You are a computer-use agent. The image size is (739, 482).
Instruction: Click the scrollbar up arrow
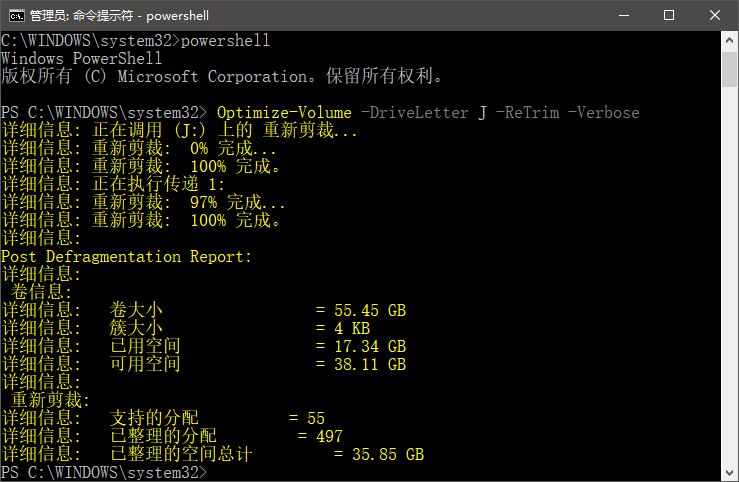[x=729, y=41]
